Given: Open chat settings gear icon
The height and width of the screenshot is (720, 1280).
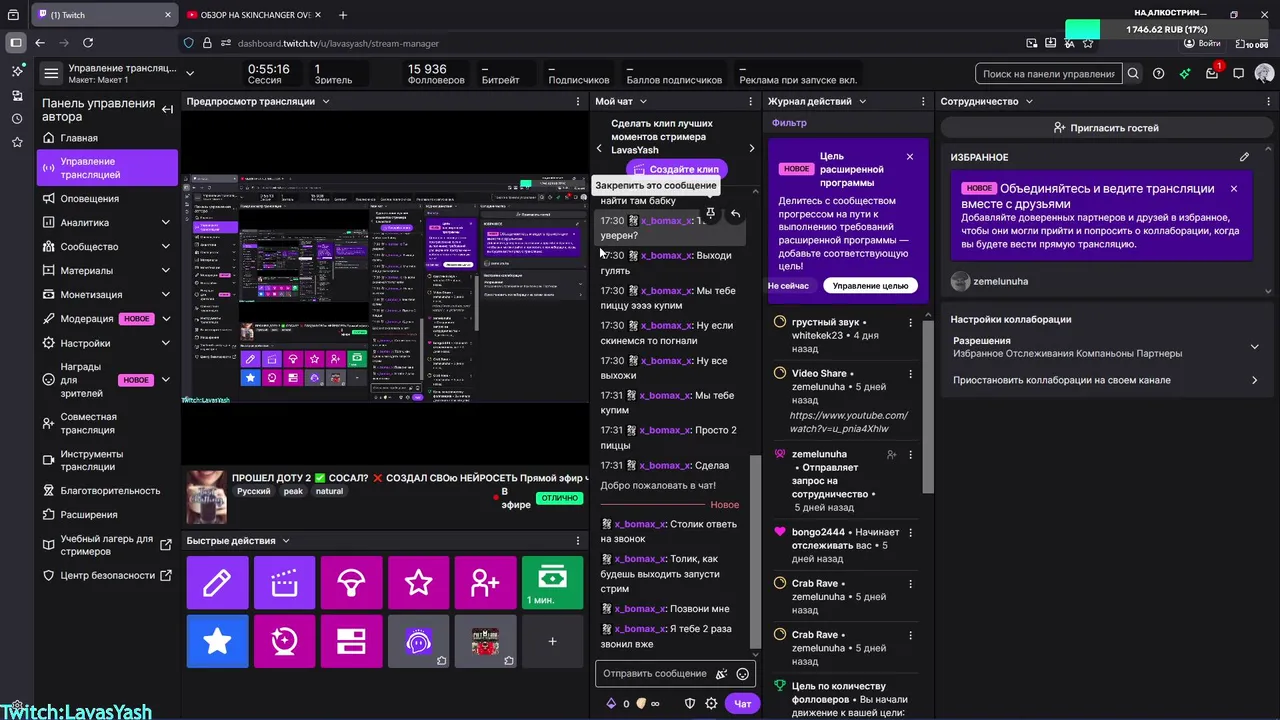Looking at the screenshot, I should point(711,704).
